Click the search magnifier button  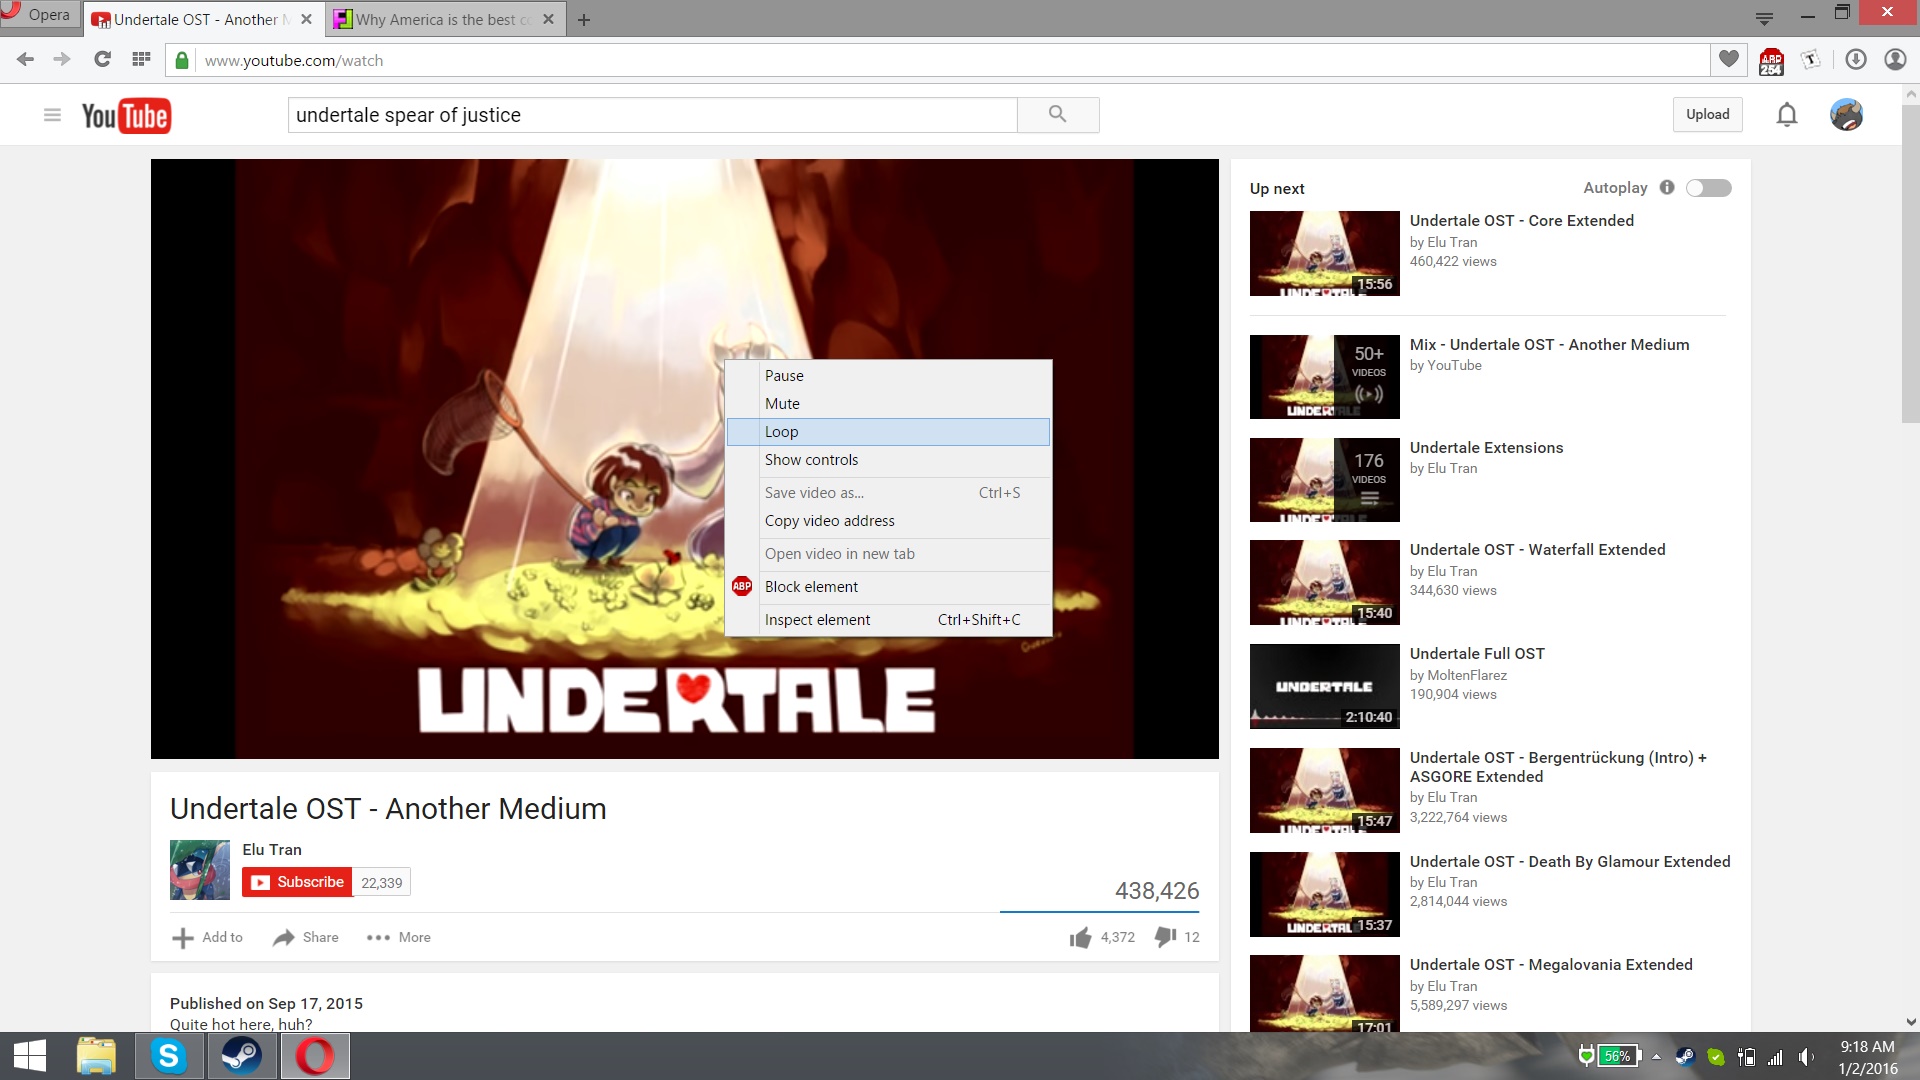[x=1057, y=115]
